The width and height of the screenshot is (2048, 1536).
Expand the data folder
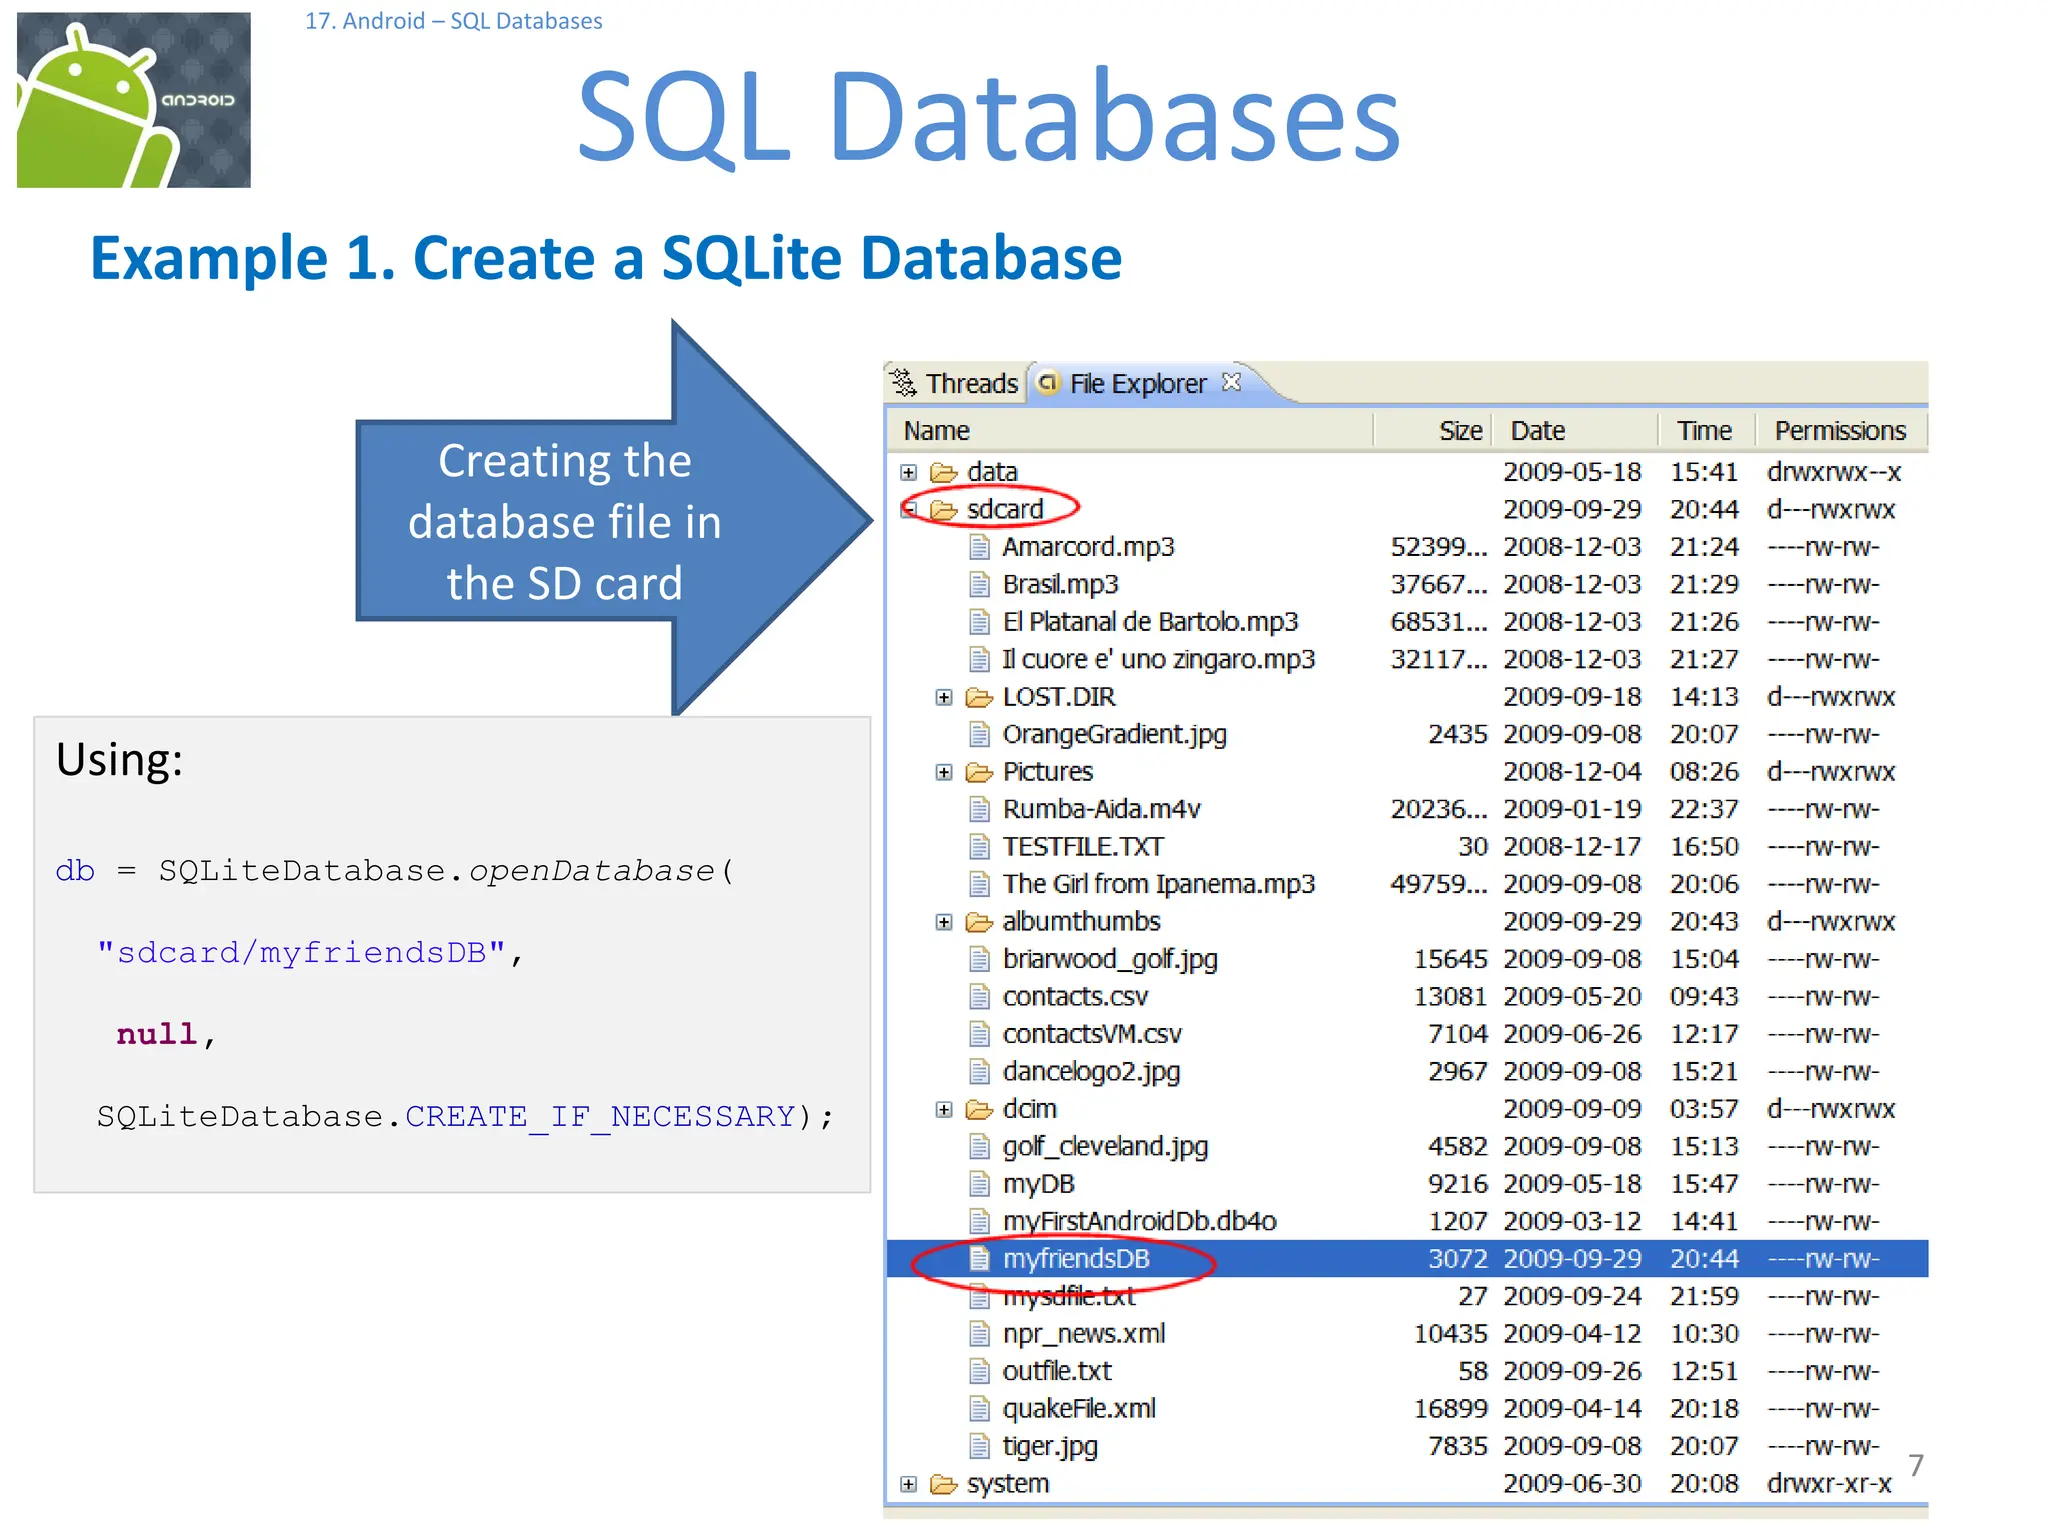pos(908,472)
